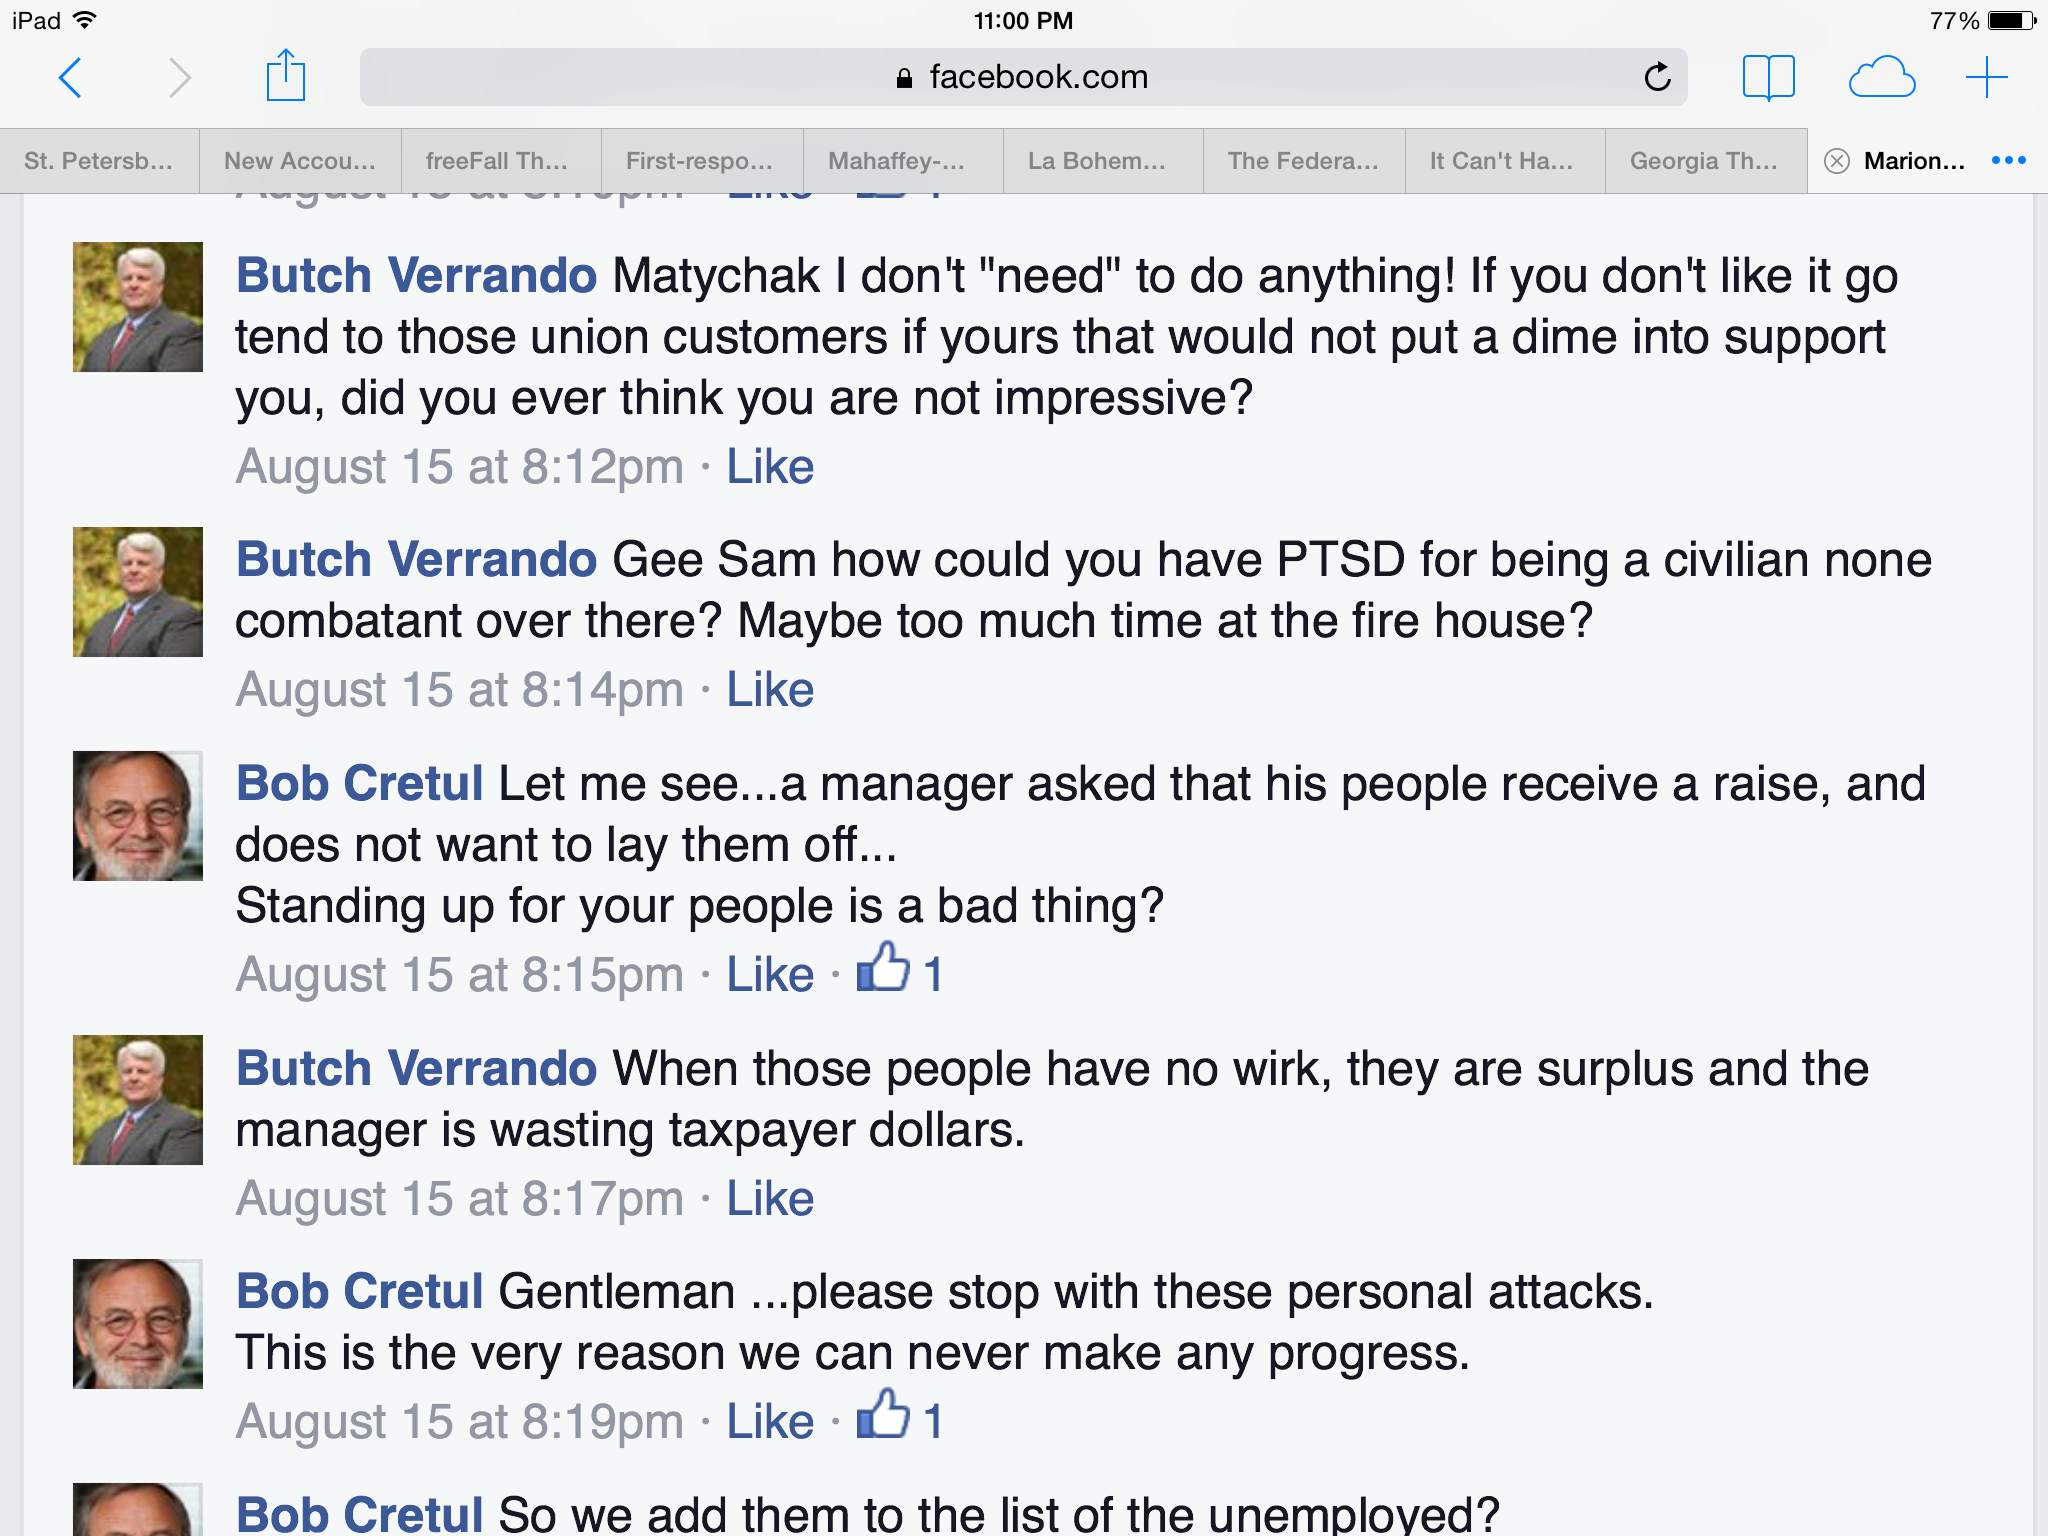Like the 8:14pm PTSD comment
2048x1536 pixels.
[770, 689]
